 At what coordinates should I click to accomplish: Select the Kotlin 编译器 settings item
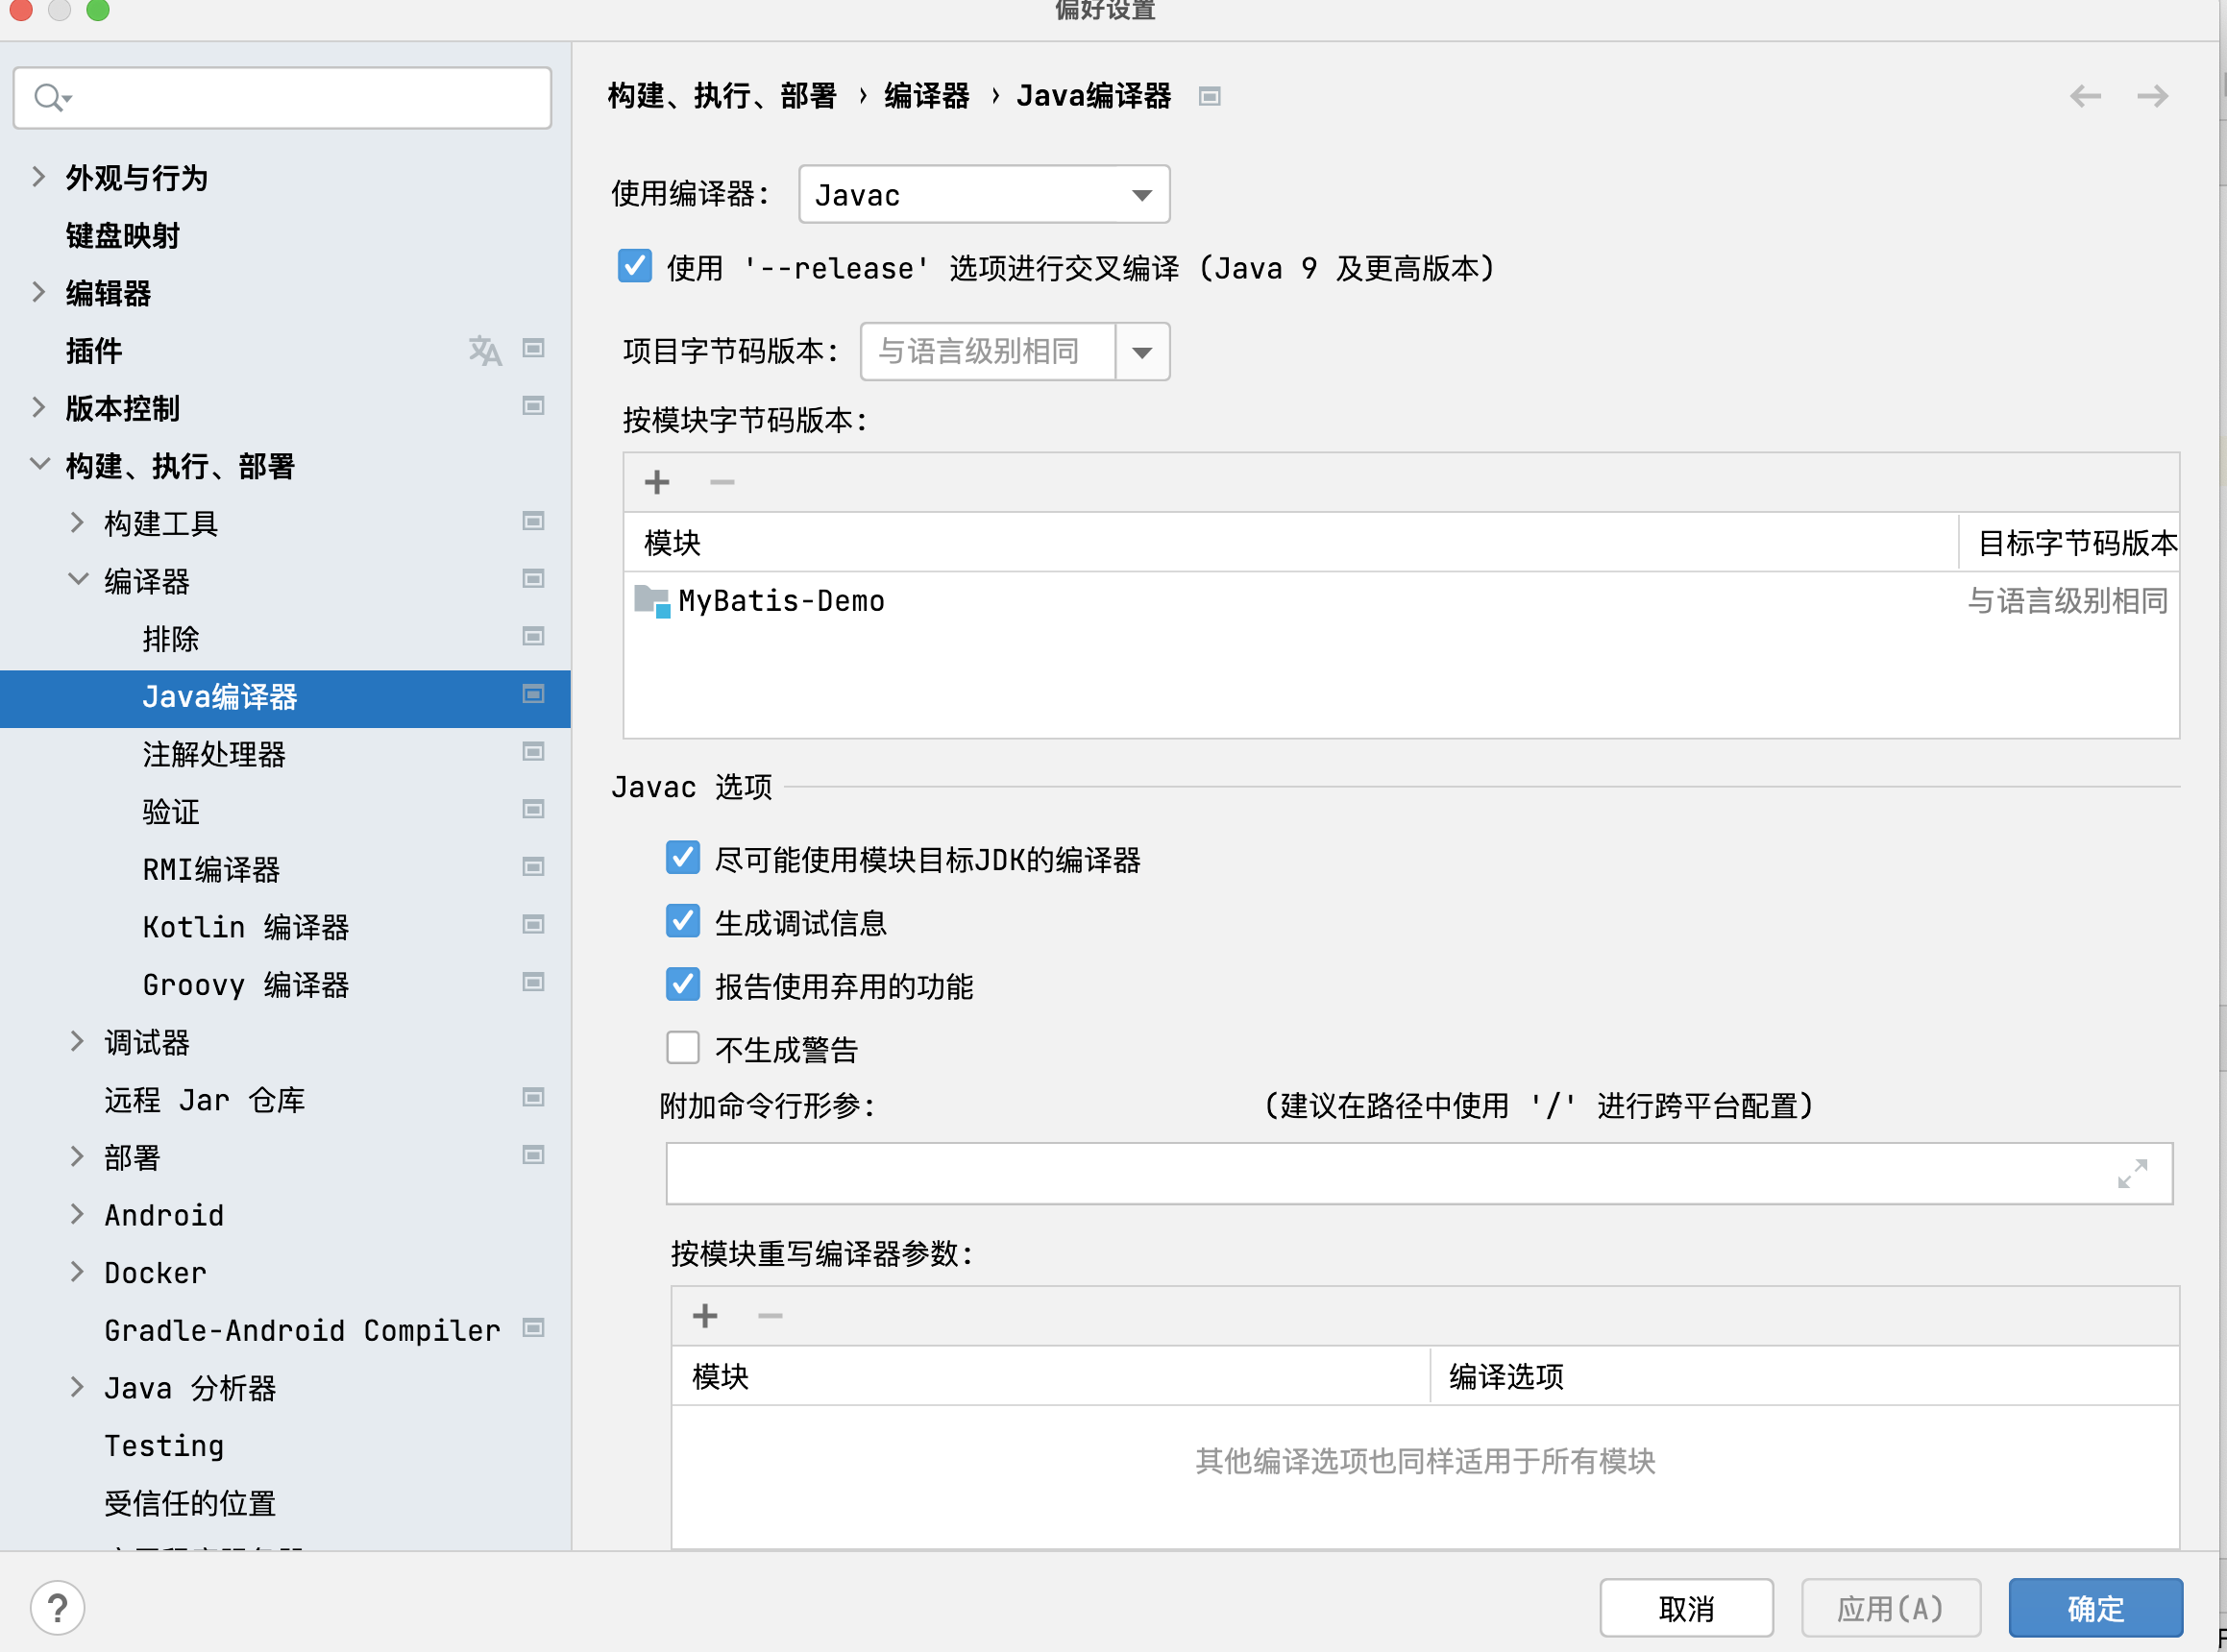245,927
